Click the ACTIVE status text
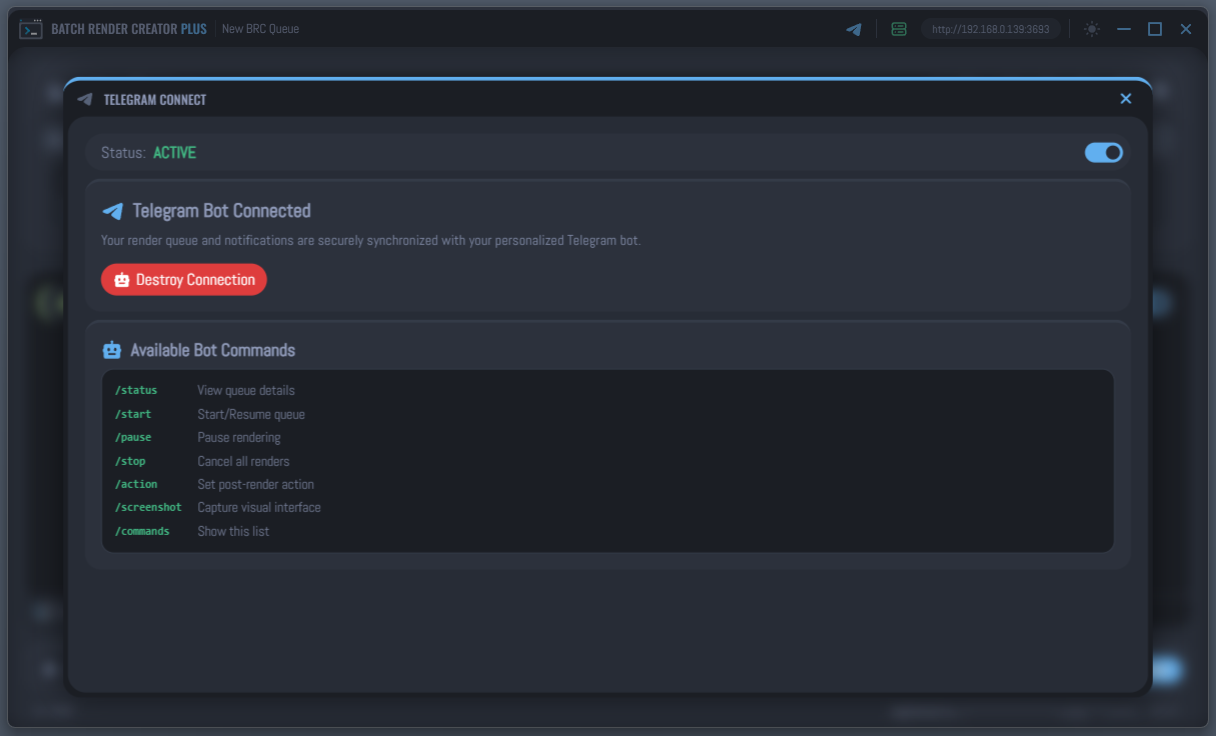The width and height of the screenshot is (1216, 736). tap(175, 153)
